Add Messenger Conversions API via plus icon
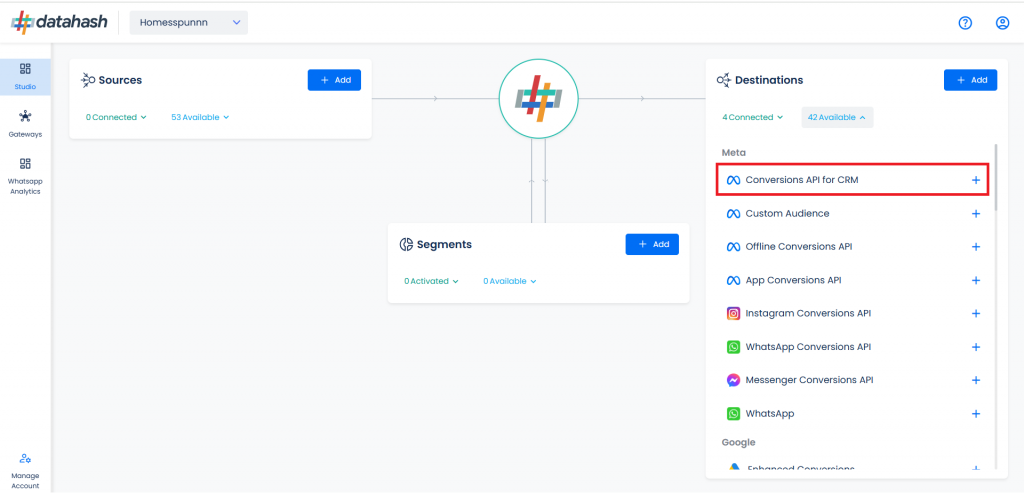 click(976, 380)
